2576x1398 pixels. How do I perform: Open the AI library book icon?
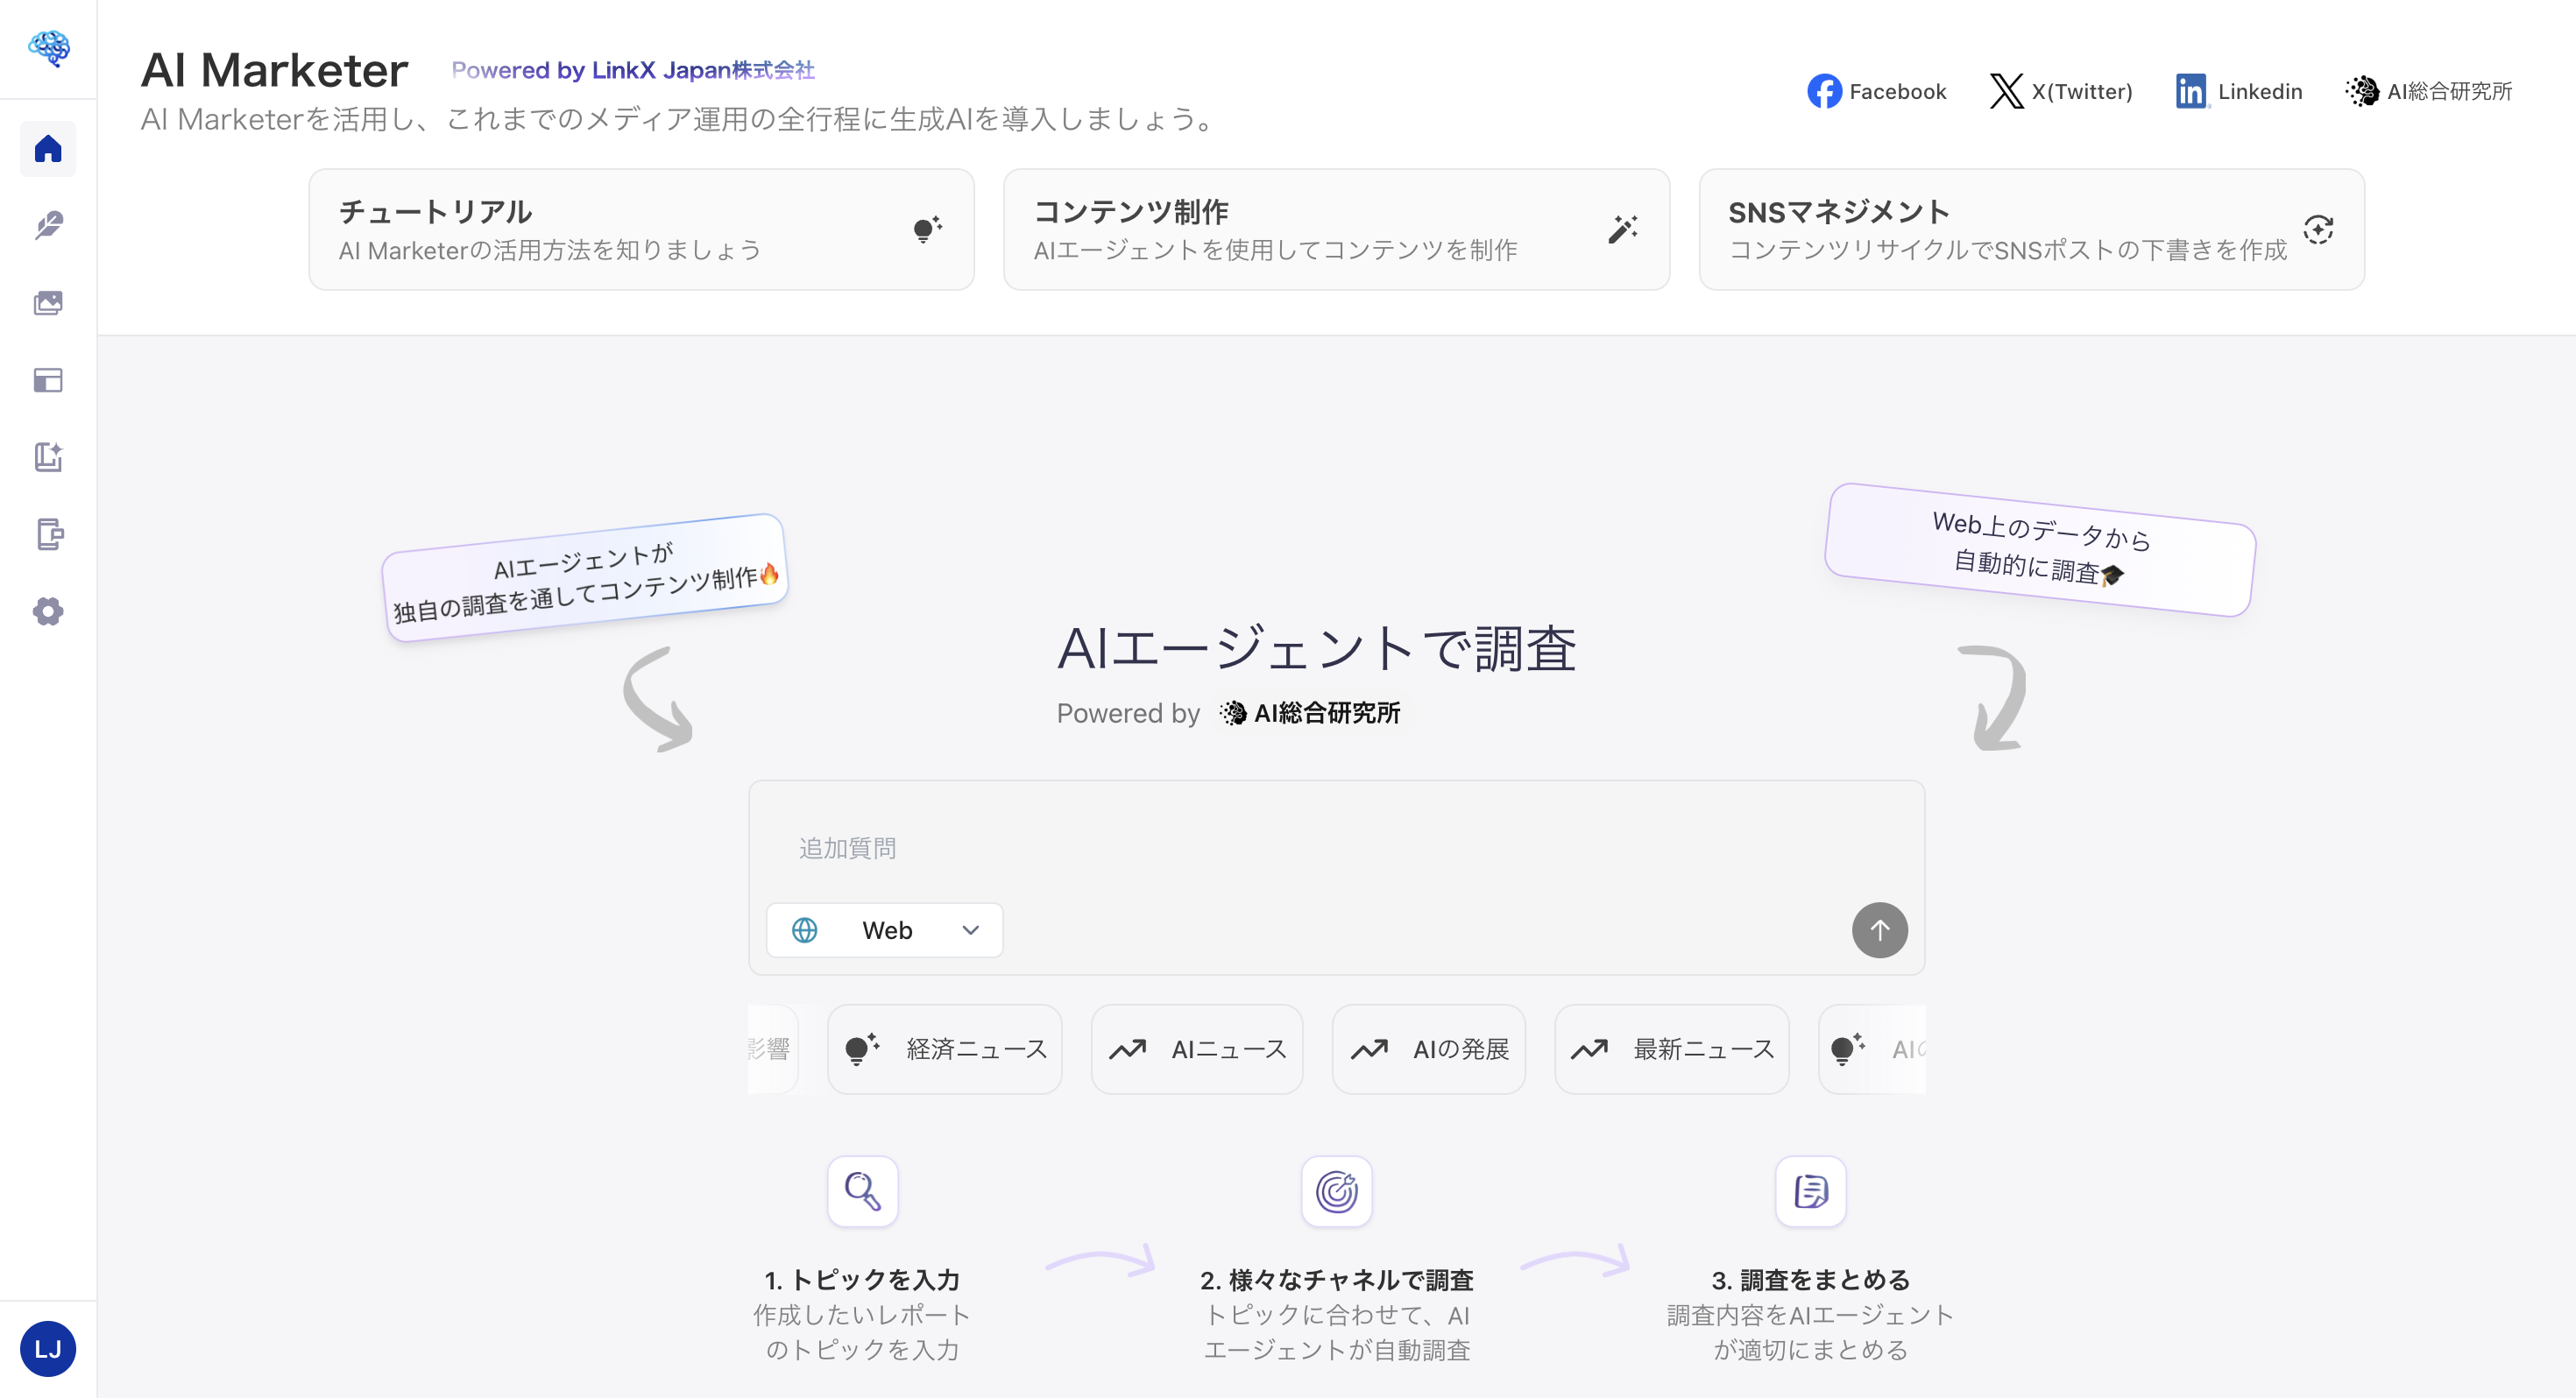[48, 457]
